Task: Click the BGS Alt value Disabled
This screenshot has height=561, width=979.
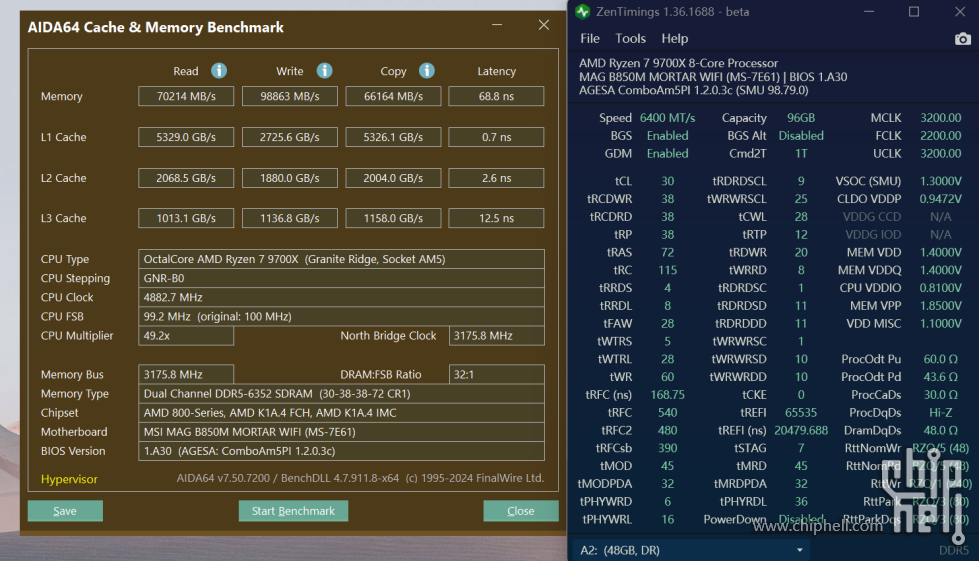Action: 801,135
